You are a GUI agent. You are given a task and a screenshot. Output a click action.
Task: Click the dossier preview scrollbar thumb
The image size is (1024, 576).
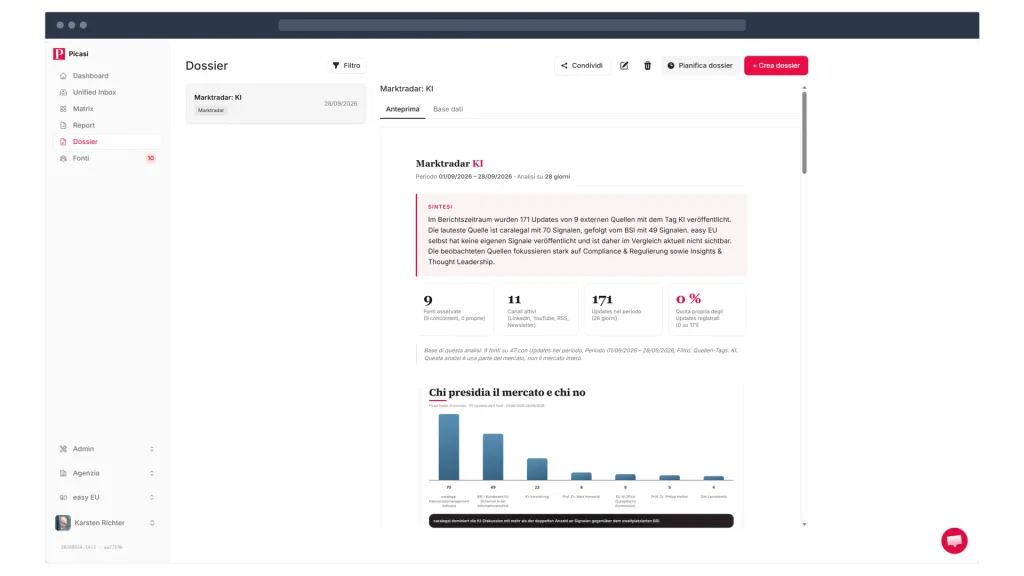(804, 133)
